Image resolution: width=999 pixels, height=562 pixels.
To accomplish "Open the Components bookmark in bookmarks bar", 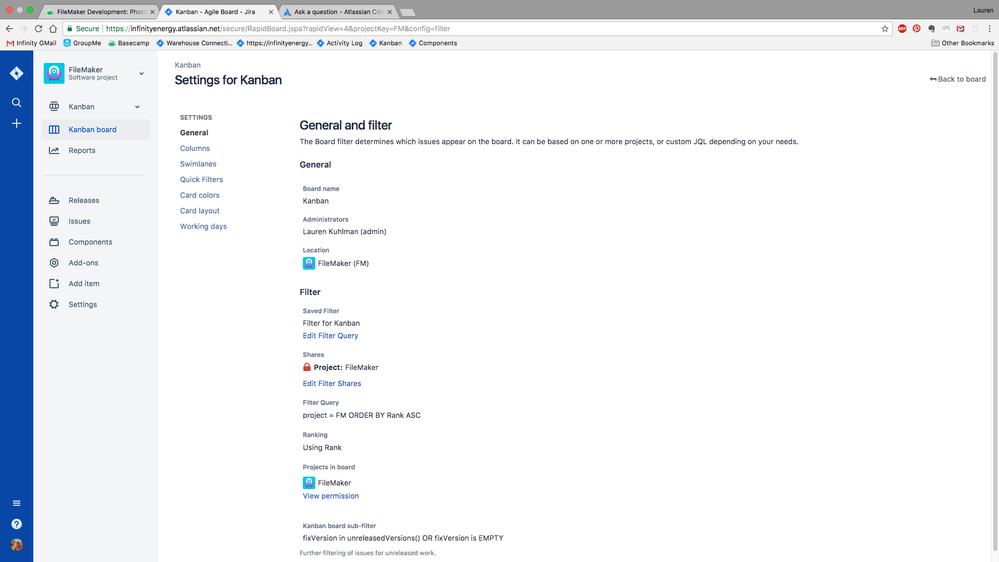I will 433,43.
